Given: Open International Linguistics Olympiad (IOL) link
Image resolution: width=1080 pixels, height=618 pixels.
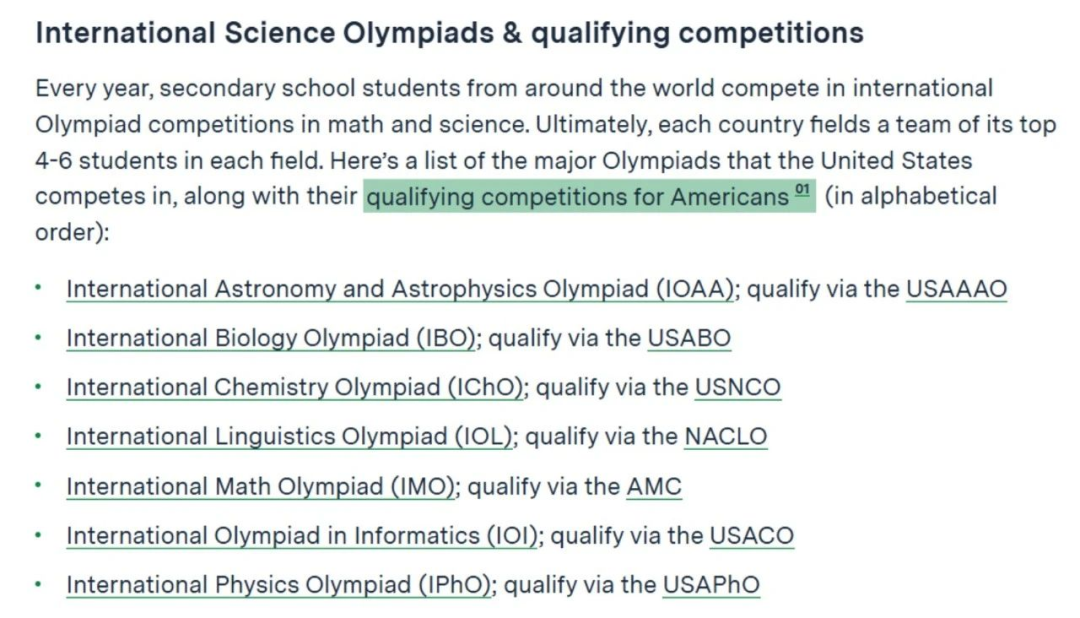Looking at the screenshot, I should click(x=290, y=436).
